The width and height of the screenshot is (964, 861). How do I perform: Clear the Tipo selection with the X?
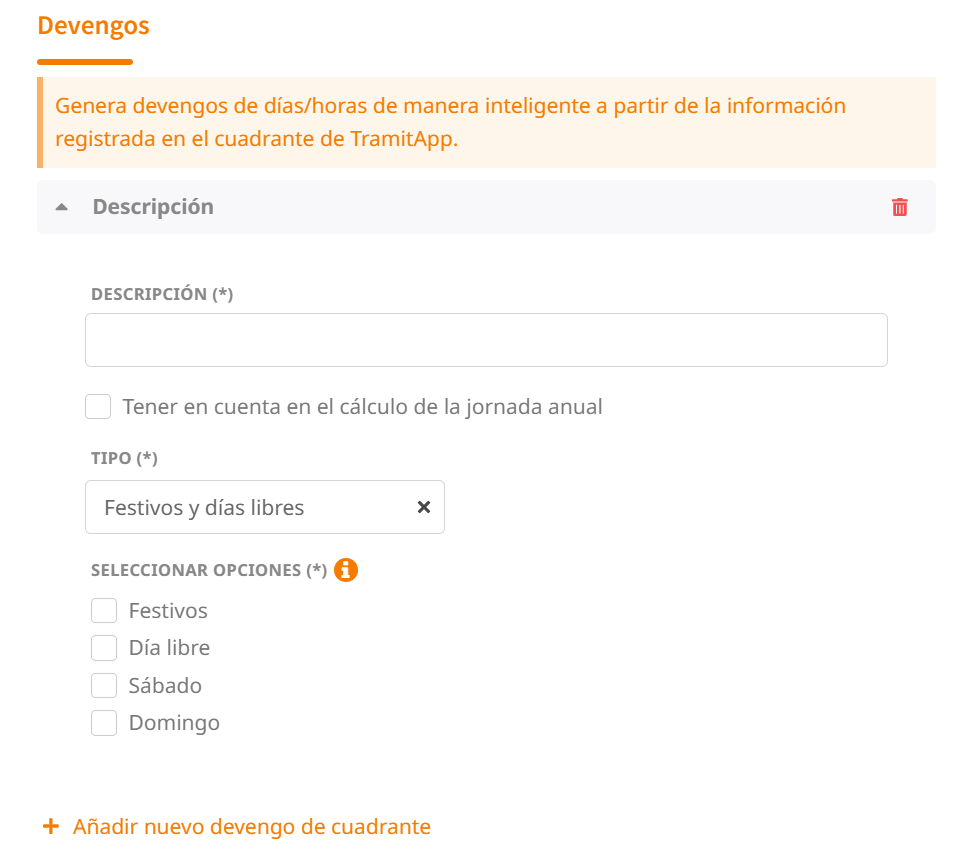tap(424, 507)
